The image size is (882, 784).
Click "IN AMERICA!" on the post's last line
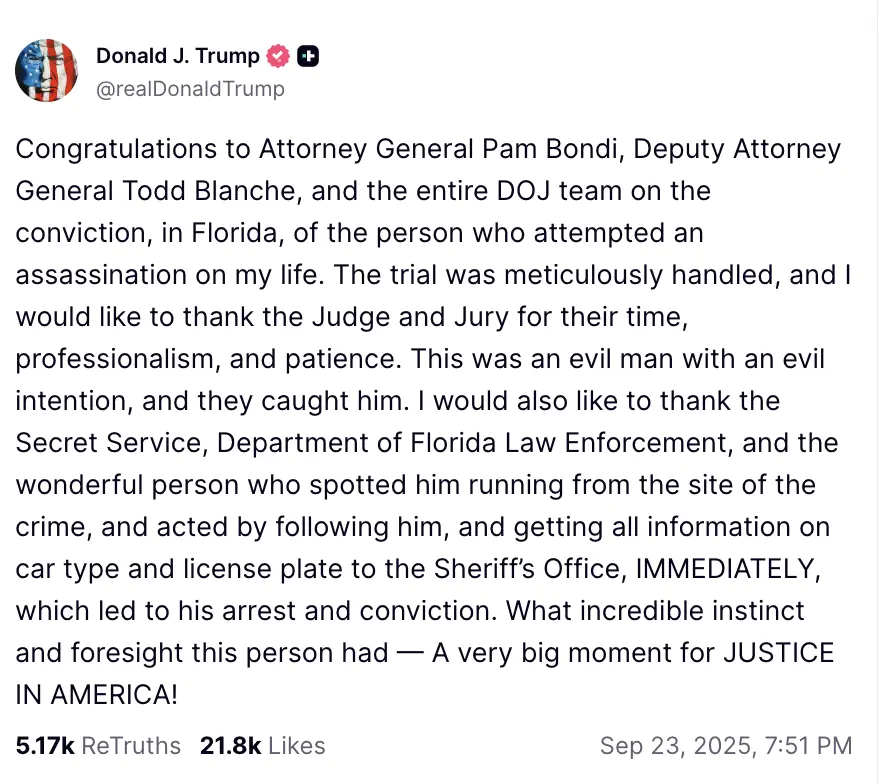coord(97,695)
